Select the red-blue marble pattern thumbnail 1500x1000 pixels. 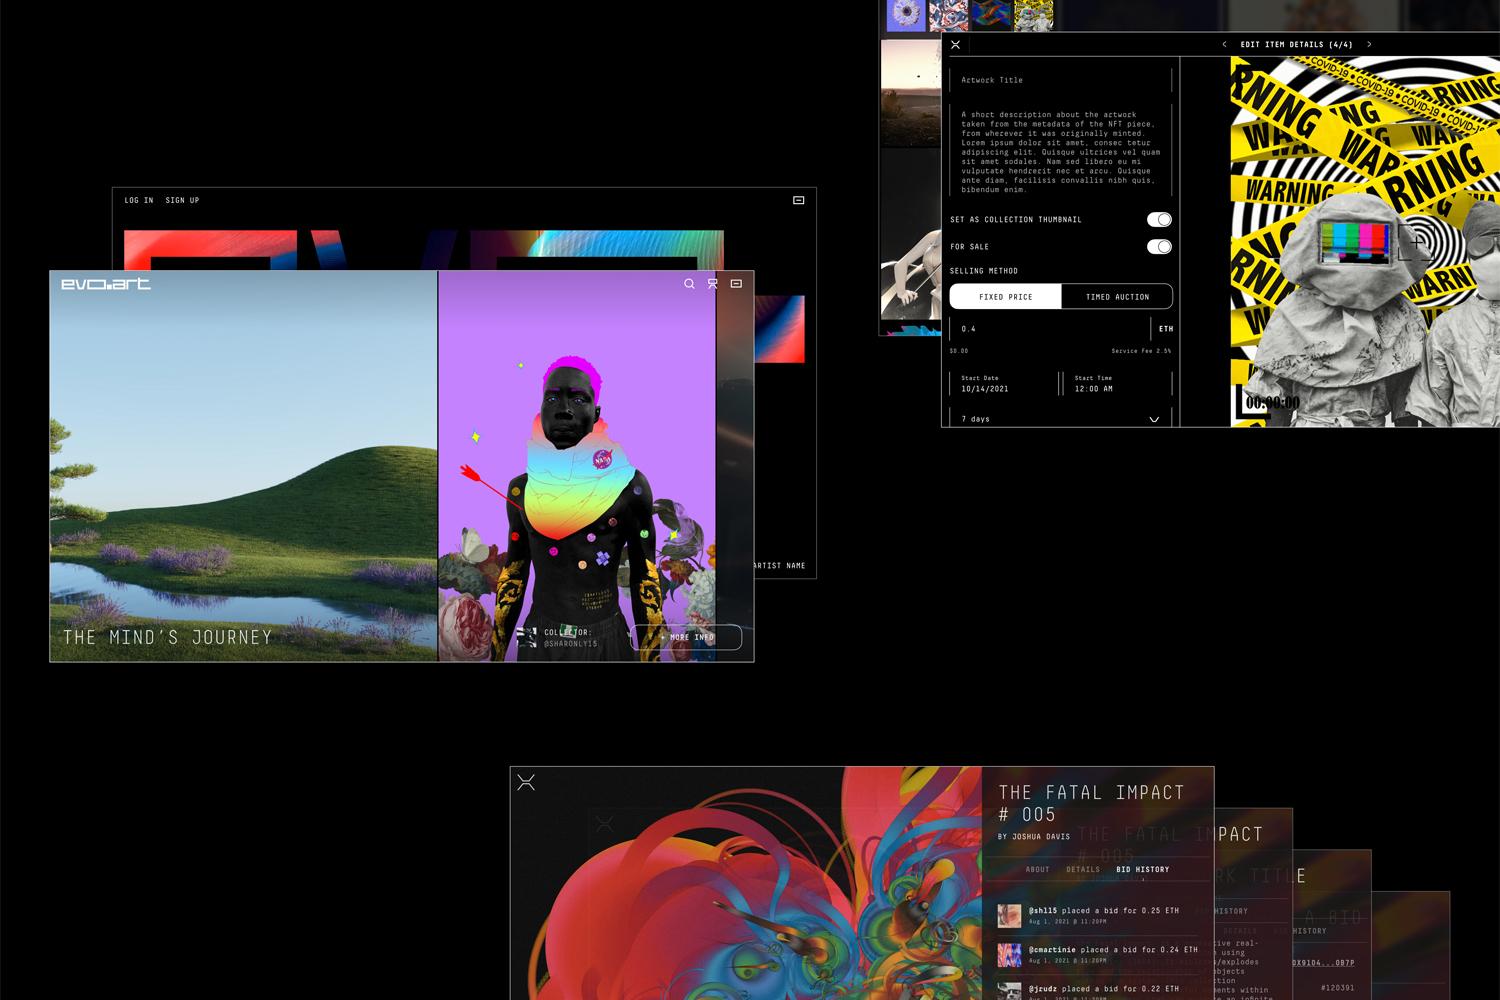click(x=948, y=16)
